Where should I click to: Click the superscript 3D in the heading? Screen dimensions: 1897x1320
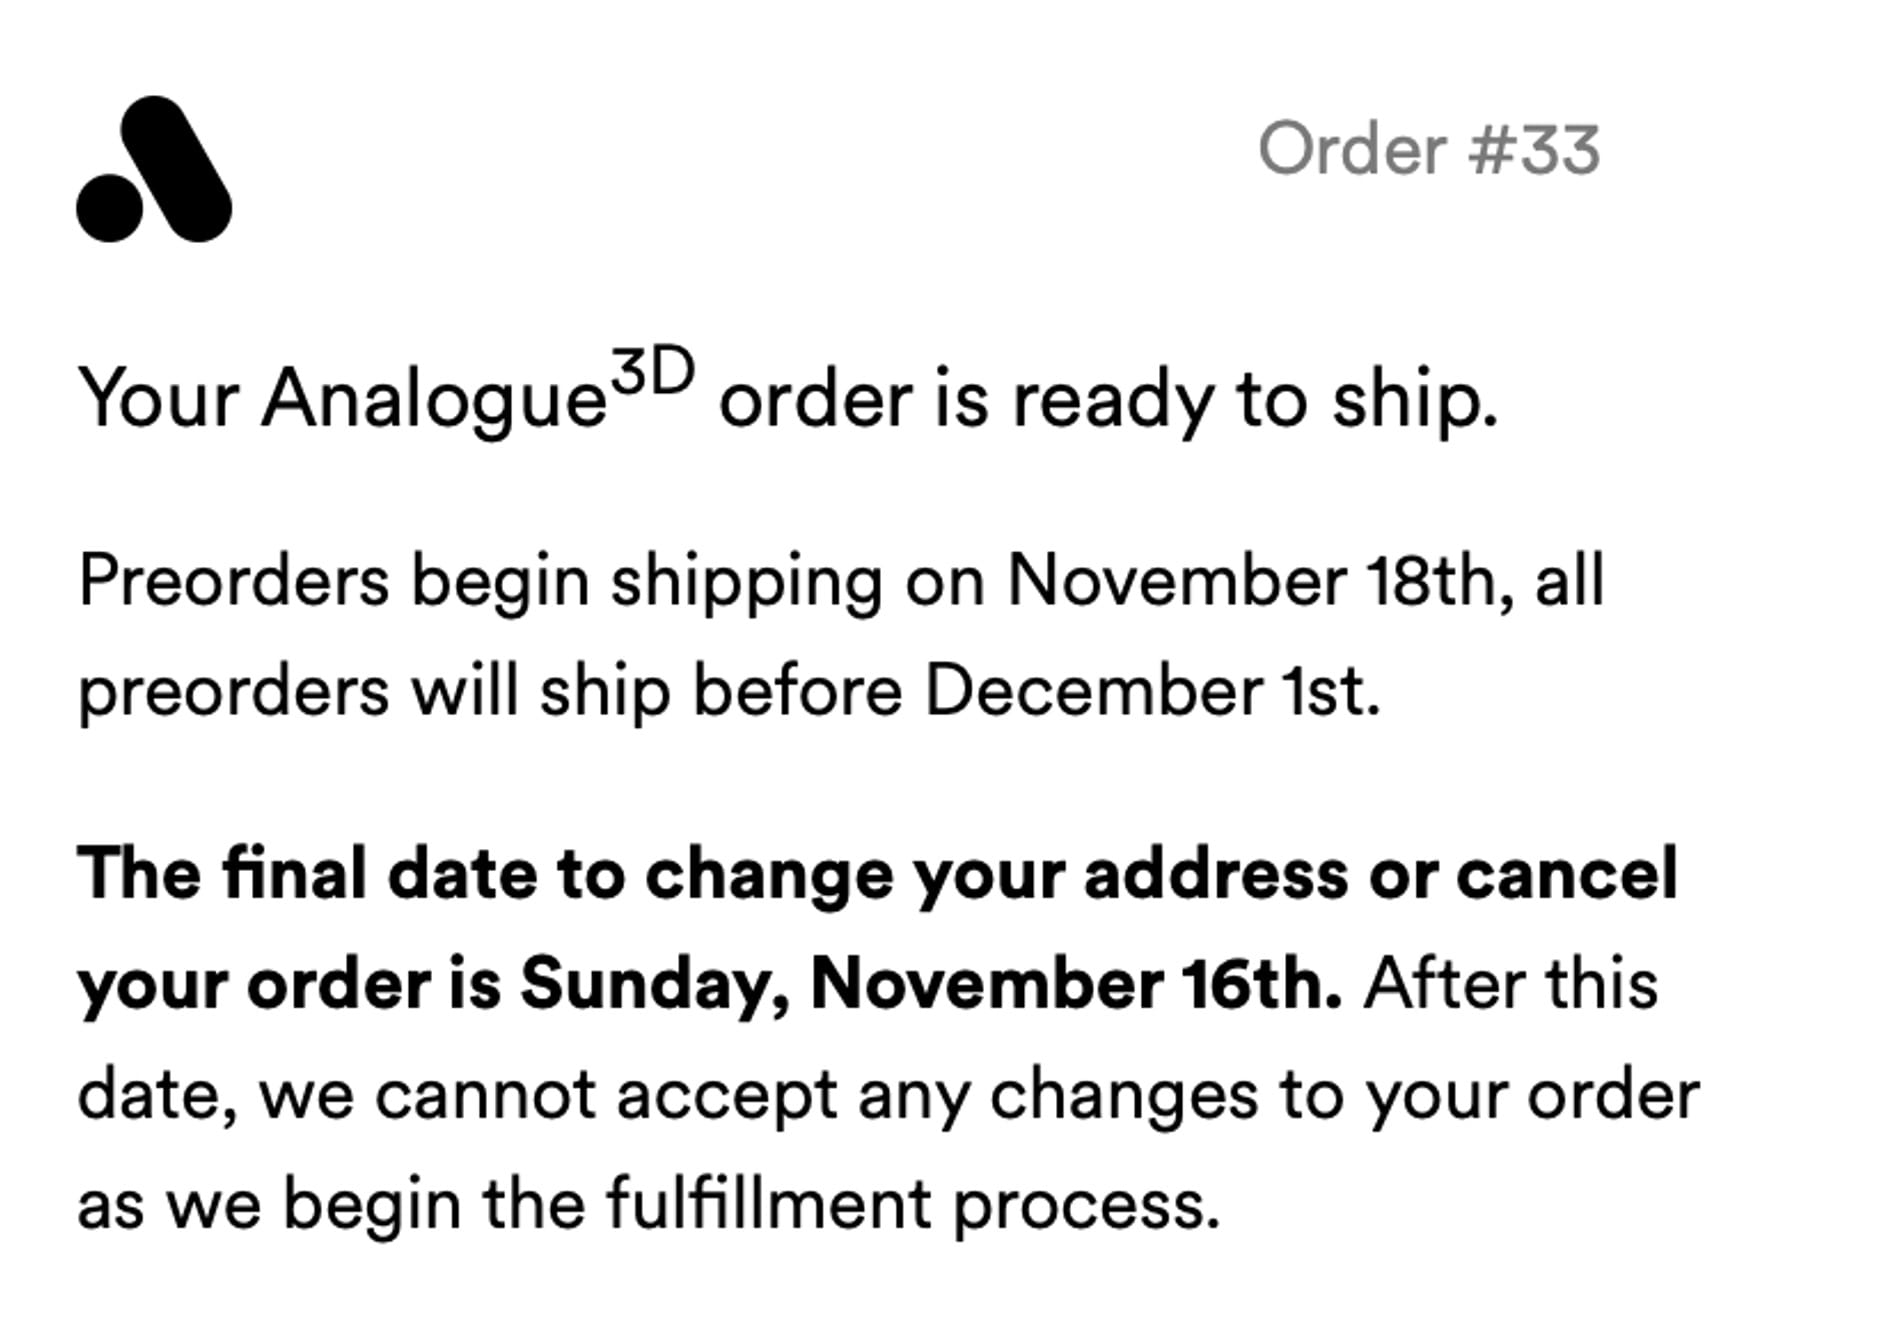click(653, 371)
